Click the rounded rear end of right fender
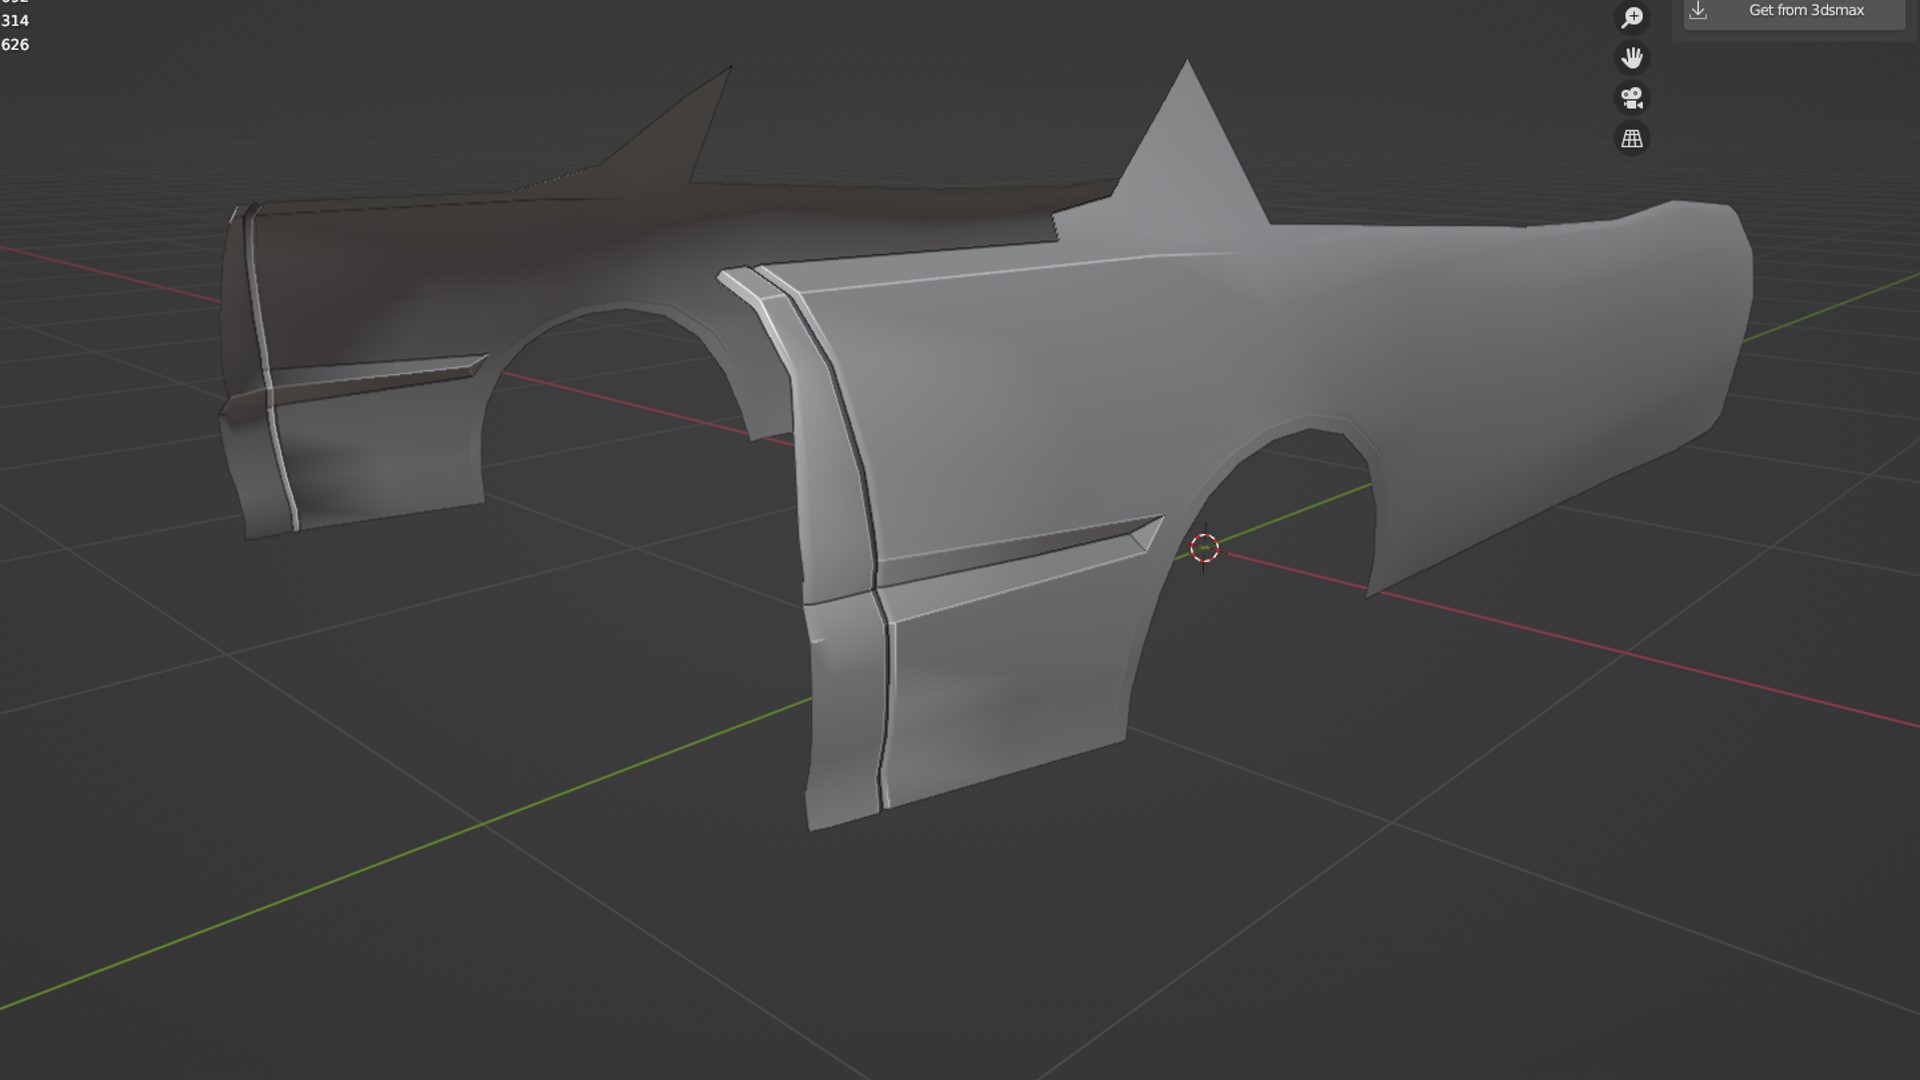Viewport: 1920px width, 1080px height. (x=1715, y=300)
